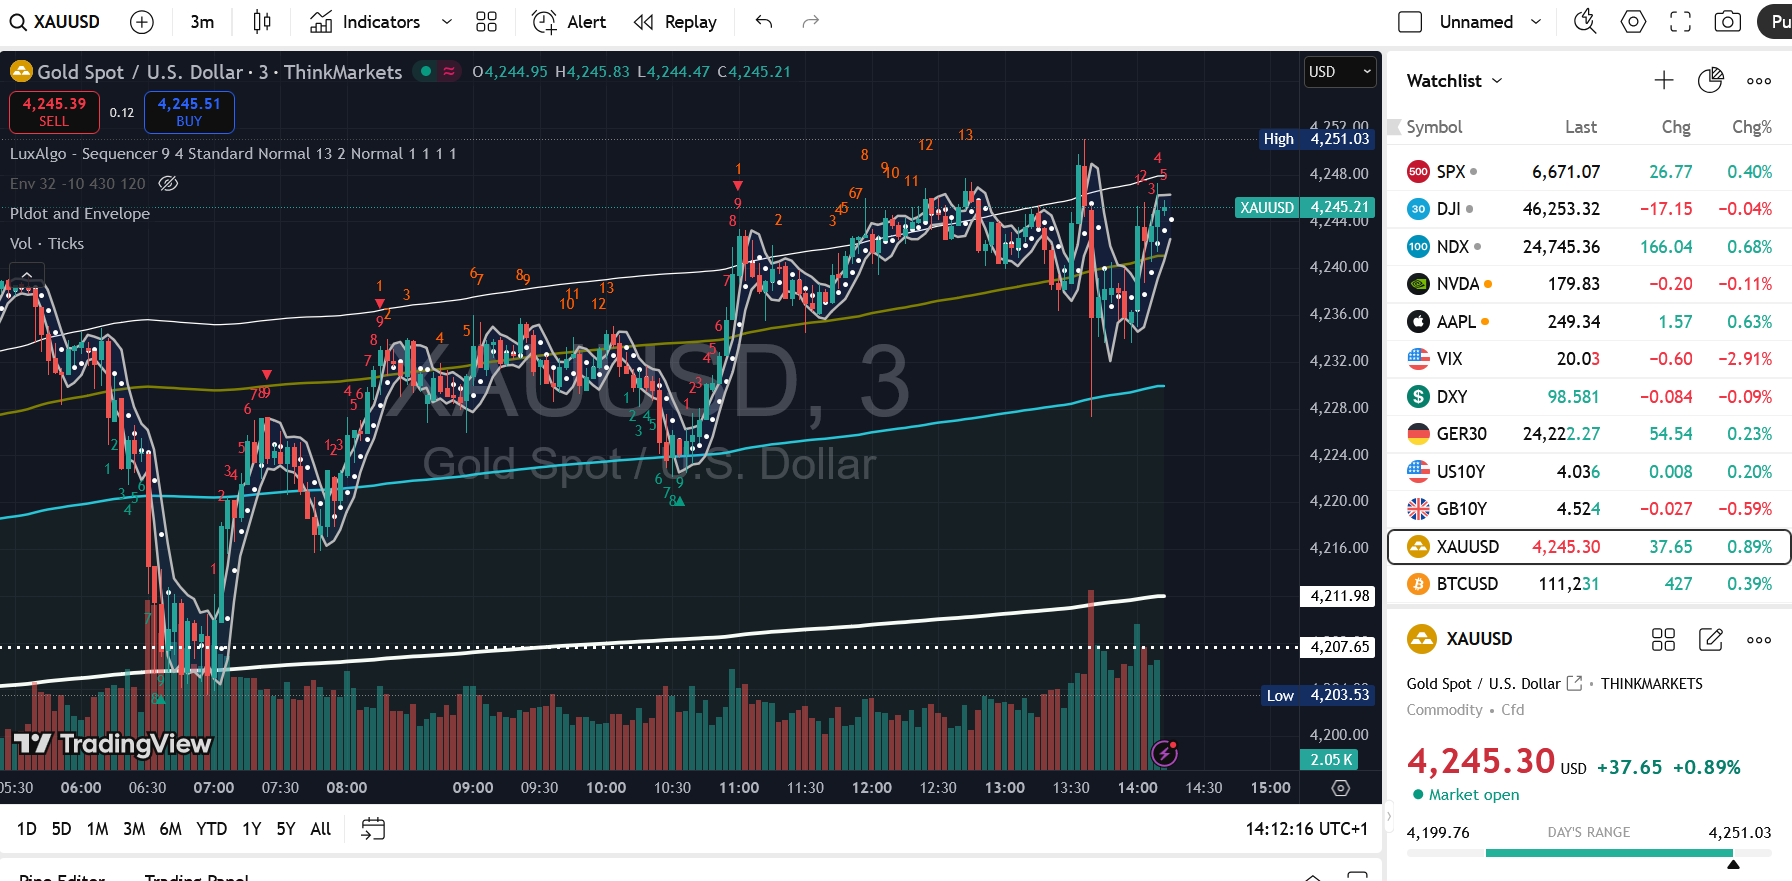The height and width of the screenshot is (881, 1792).
Task: Select the 5D date range
Action: click(62, 829)
